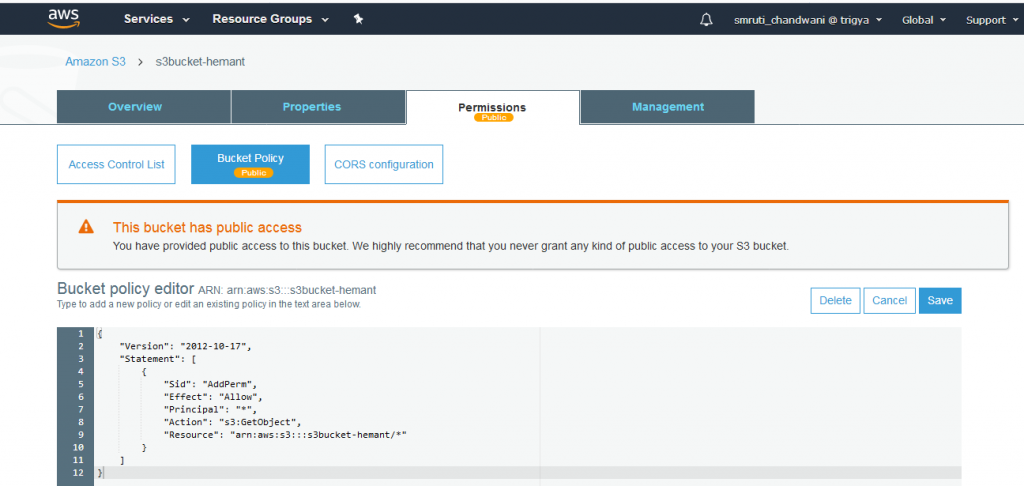Open the Management tab
The width and height of the screenshot is (1024, 486).
[667, 106]
